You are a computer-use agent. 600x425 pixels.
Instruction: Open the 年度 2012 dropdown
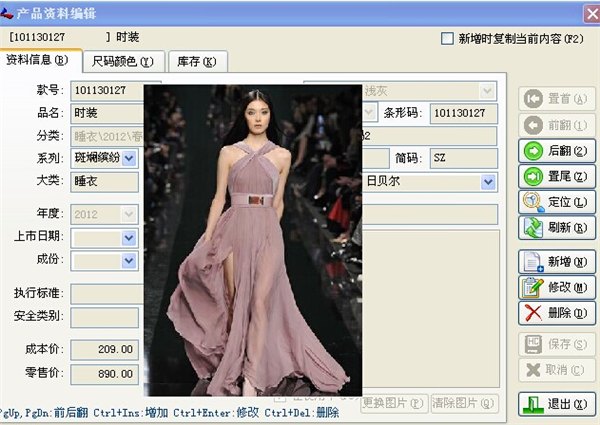[129, 214]
